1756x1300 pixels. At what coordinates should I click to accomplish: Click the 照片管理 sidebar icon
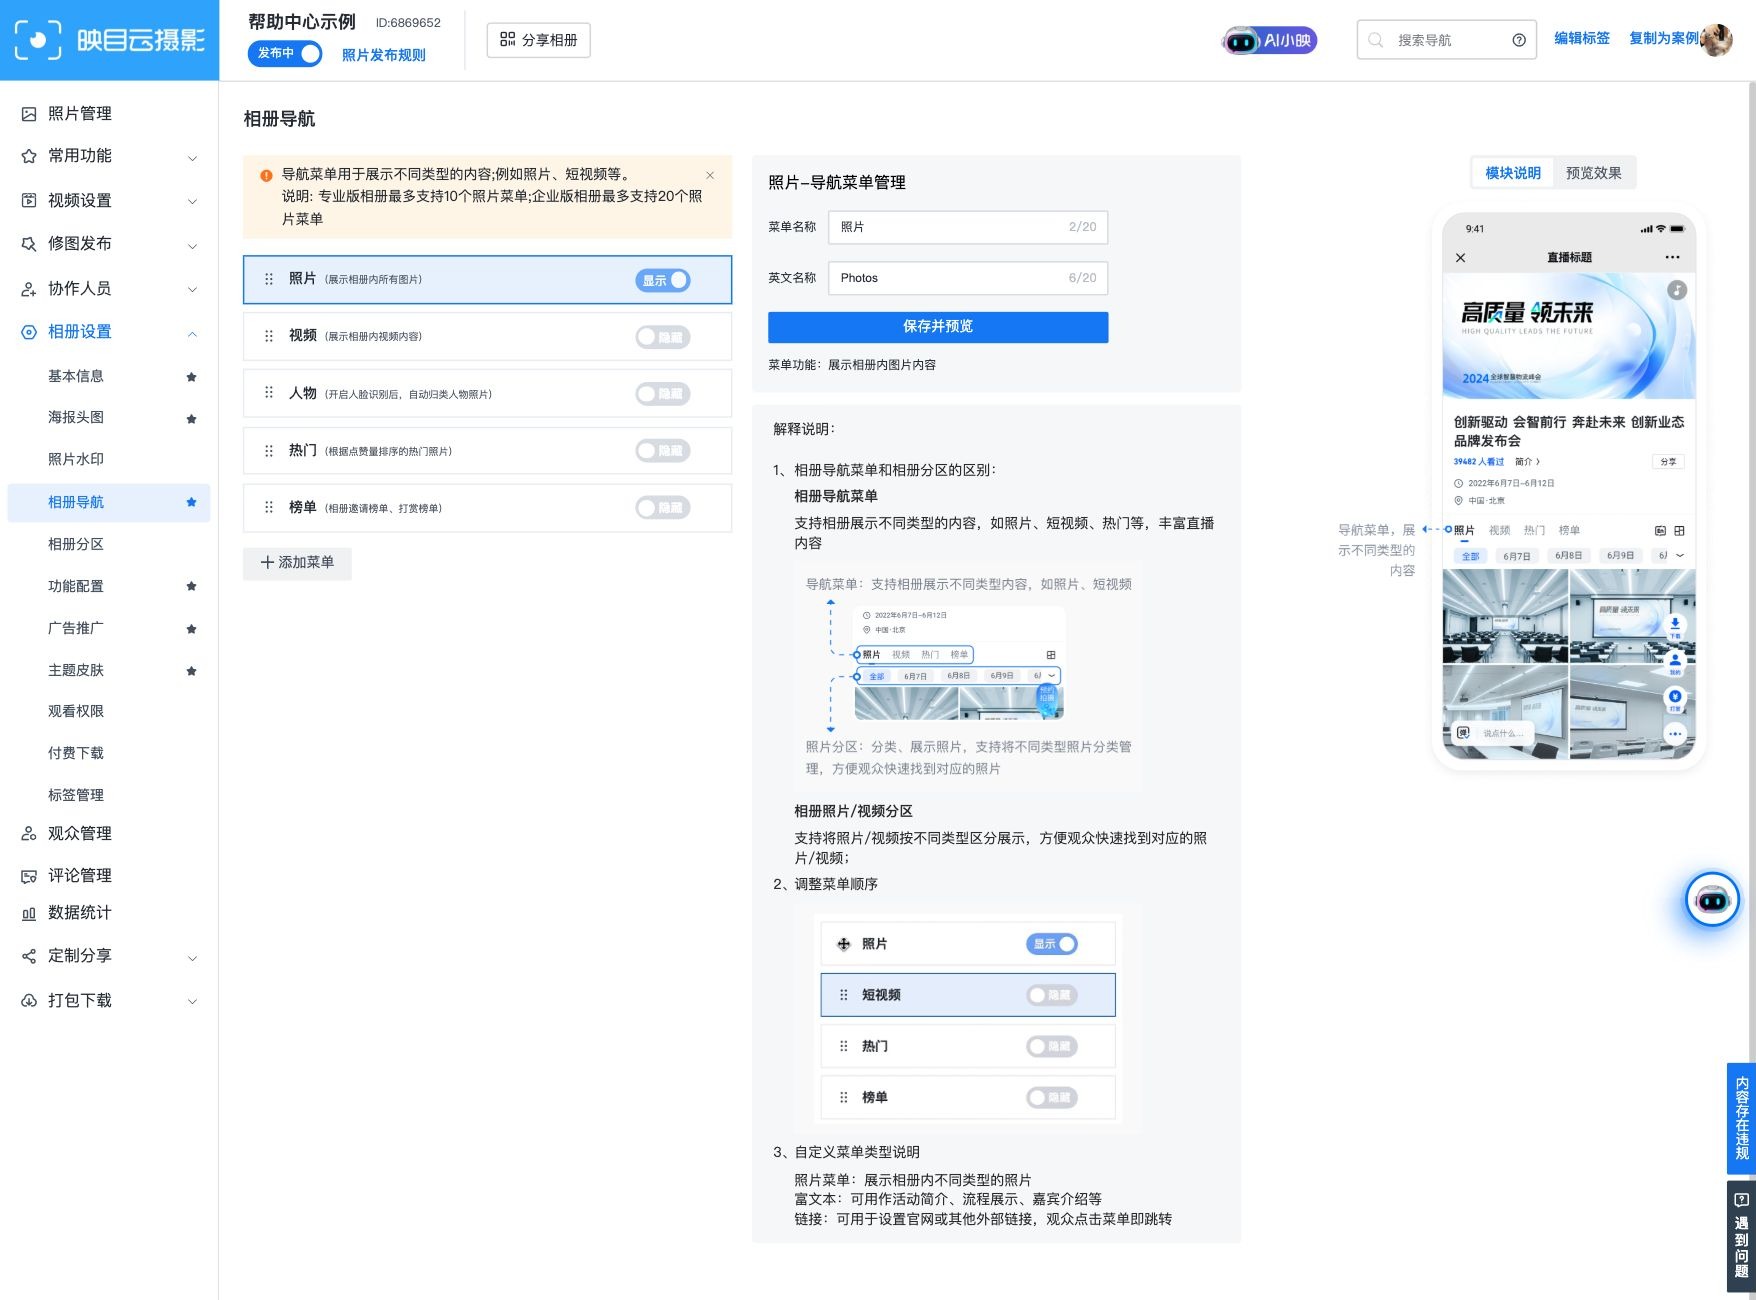coord(29,114)
